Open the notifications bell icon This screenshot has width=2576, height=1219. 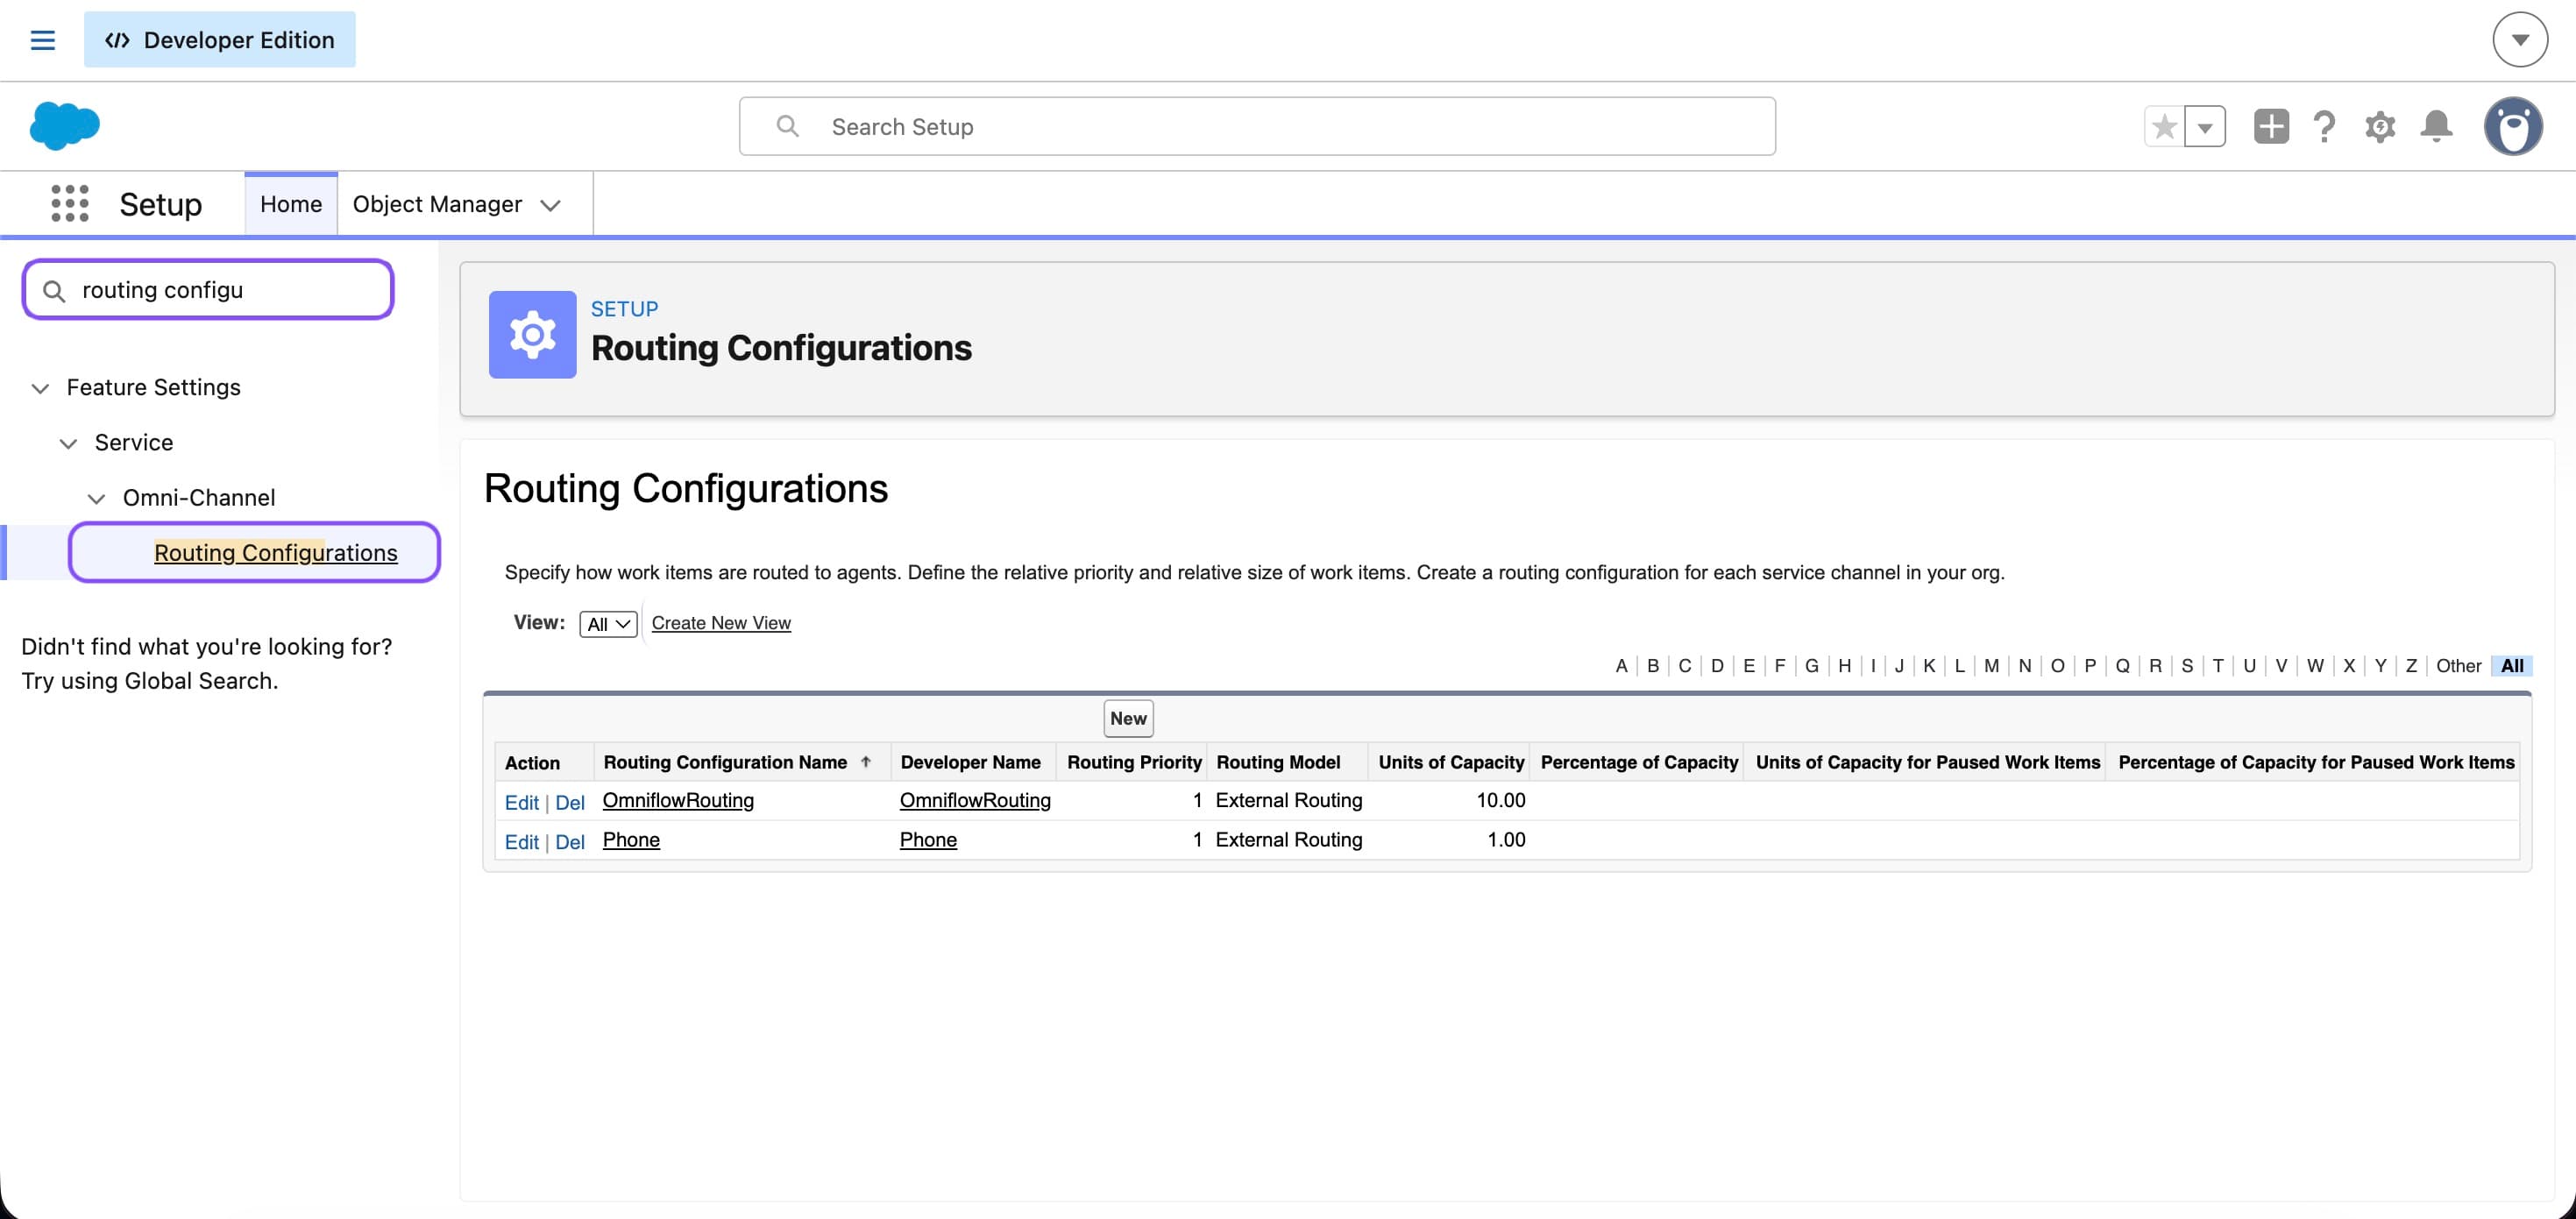[2436, 126]
